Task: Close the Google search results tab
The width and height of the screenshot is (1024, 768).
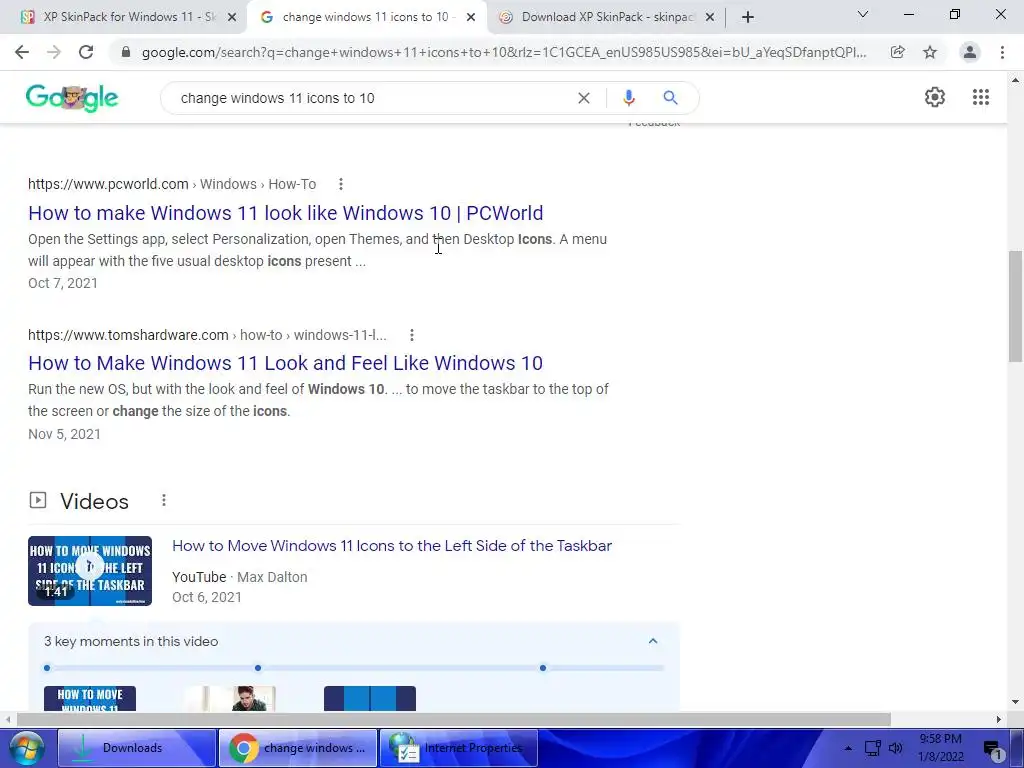Action: pyautogui.click(x=471, y=17)
